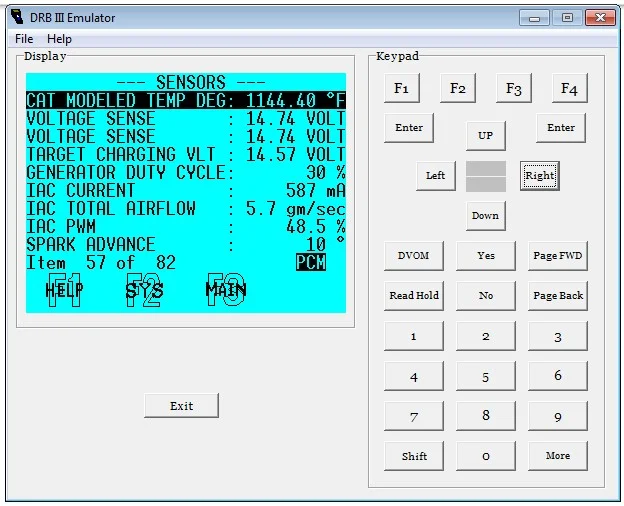Click the F4 keypad button
The image size is (624, 506).
[x=569, y=88]
